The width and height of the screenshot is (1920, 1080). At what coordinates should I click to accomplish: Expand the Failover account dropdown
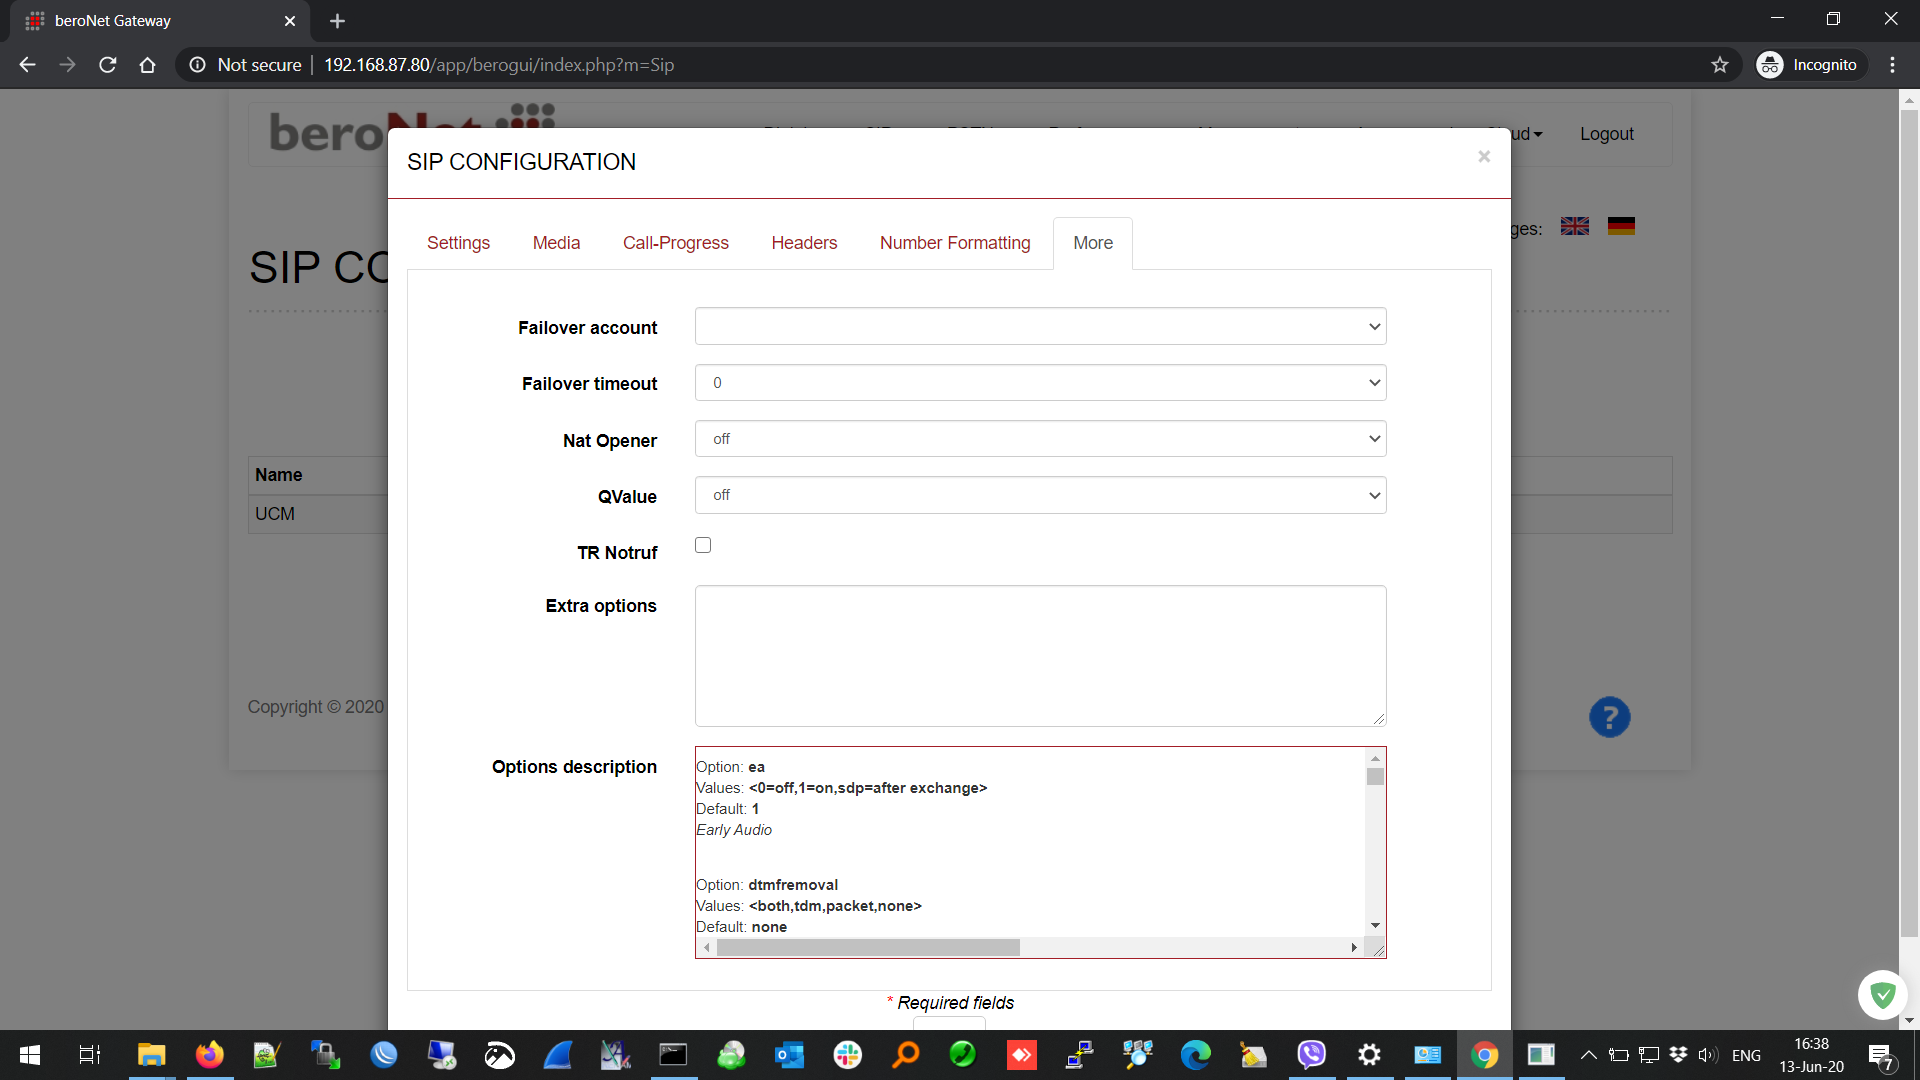point(1040,327)
